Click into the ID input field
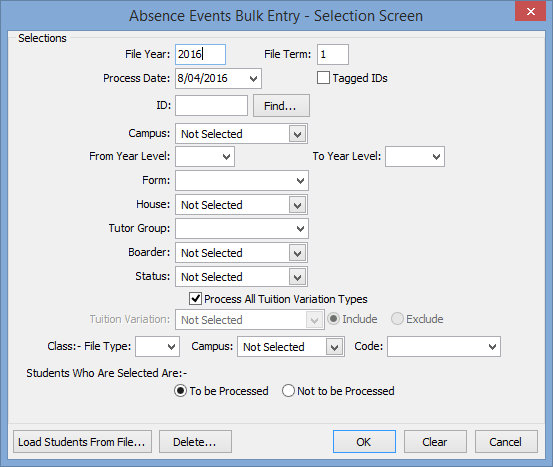Image resolution: width=553 pixels, height=467 pixels. coord(211,105)
